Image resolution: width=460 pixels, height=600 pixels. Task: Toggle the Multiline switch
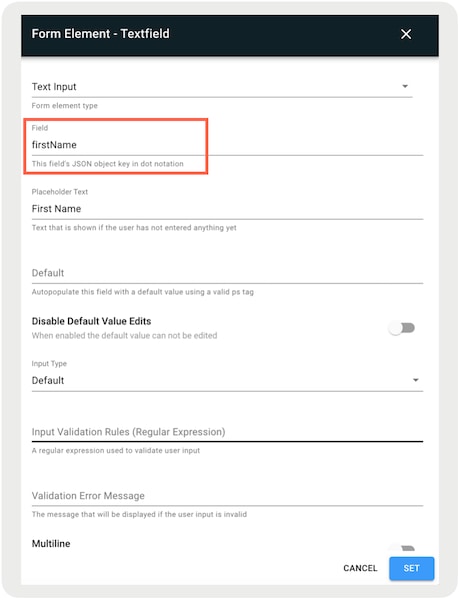402,549
